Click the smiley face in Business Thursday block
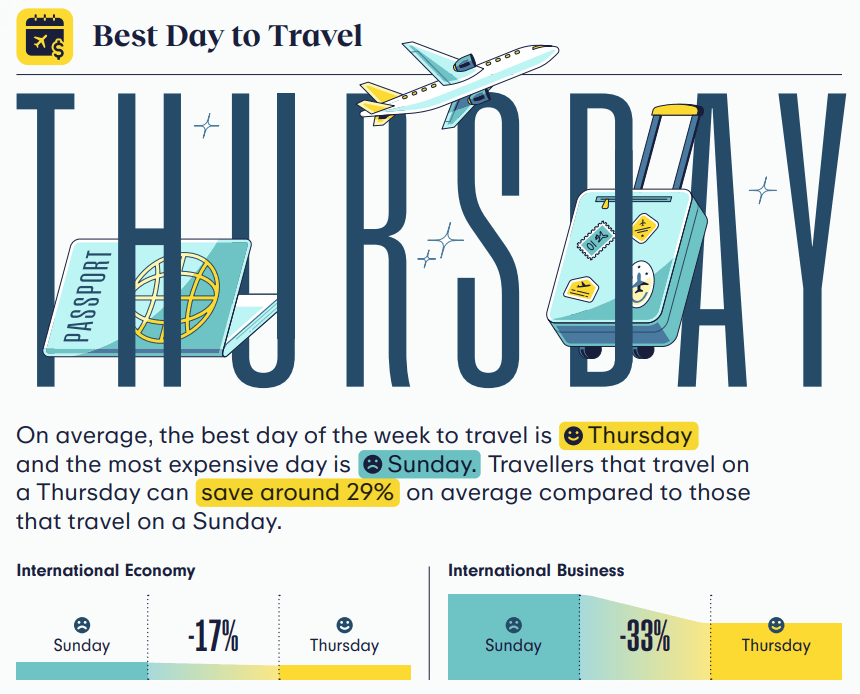This screenshot has width=860, height=694. (776, 625)
